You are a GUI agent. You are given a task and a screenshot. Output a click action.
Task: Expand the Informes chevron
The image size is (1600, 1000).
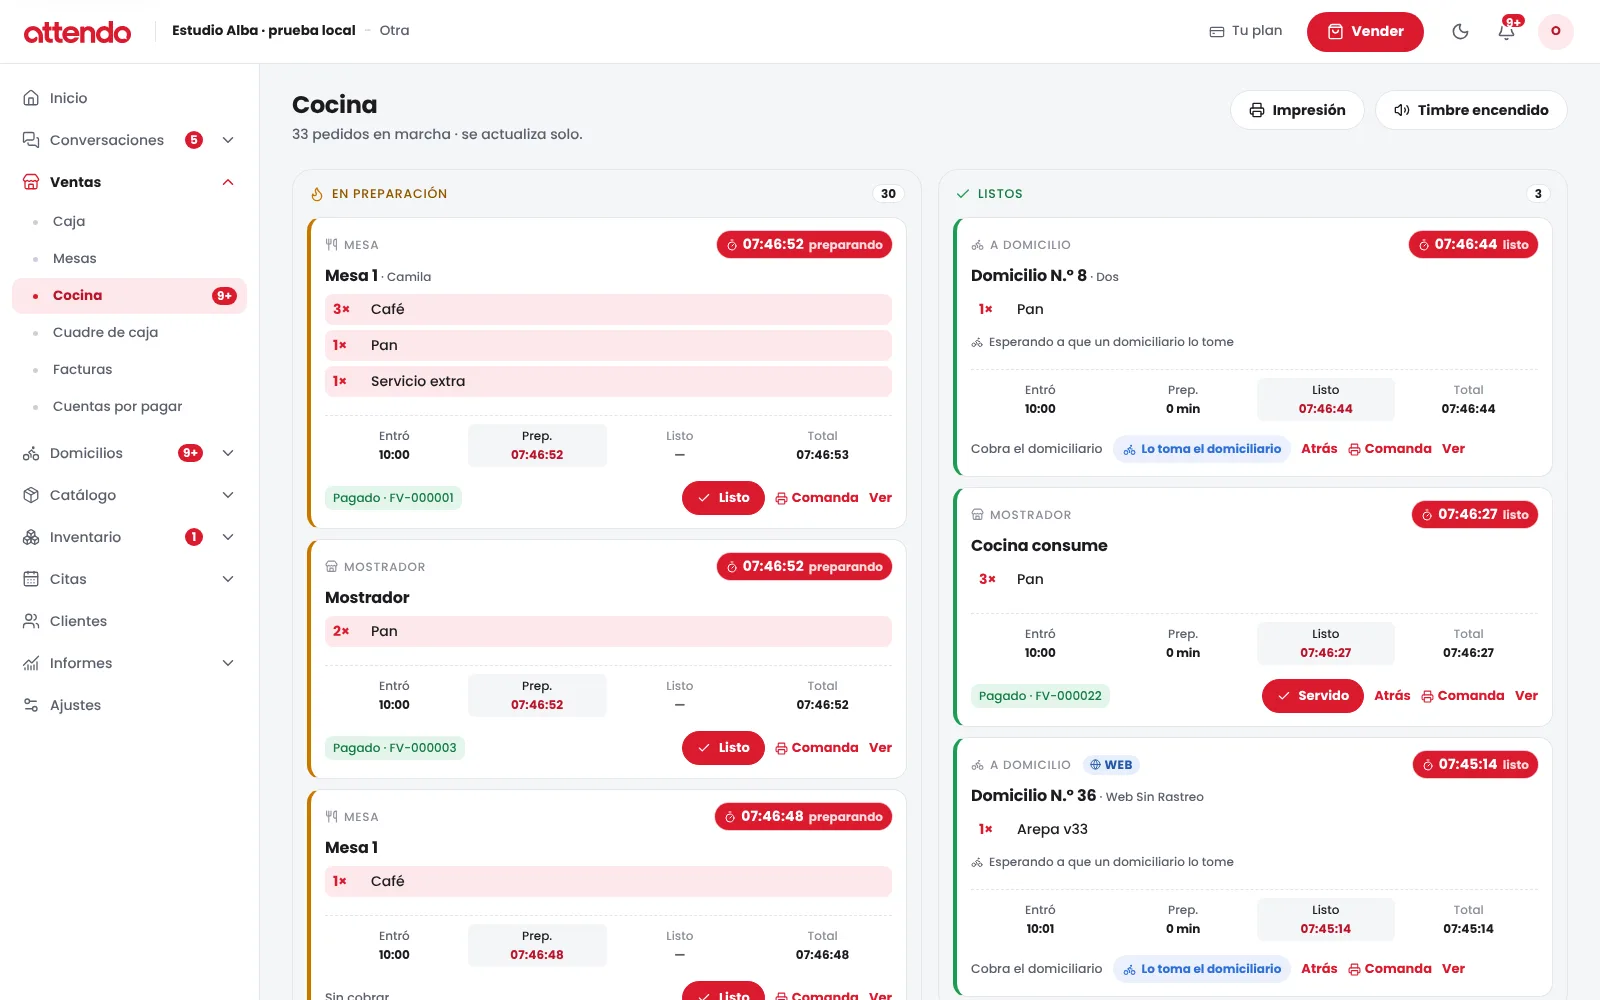coord(228,663)
